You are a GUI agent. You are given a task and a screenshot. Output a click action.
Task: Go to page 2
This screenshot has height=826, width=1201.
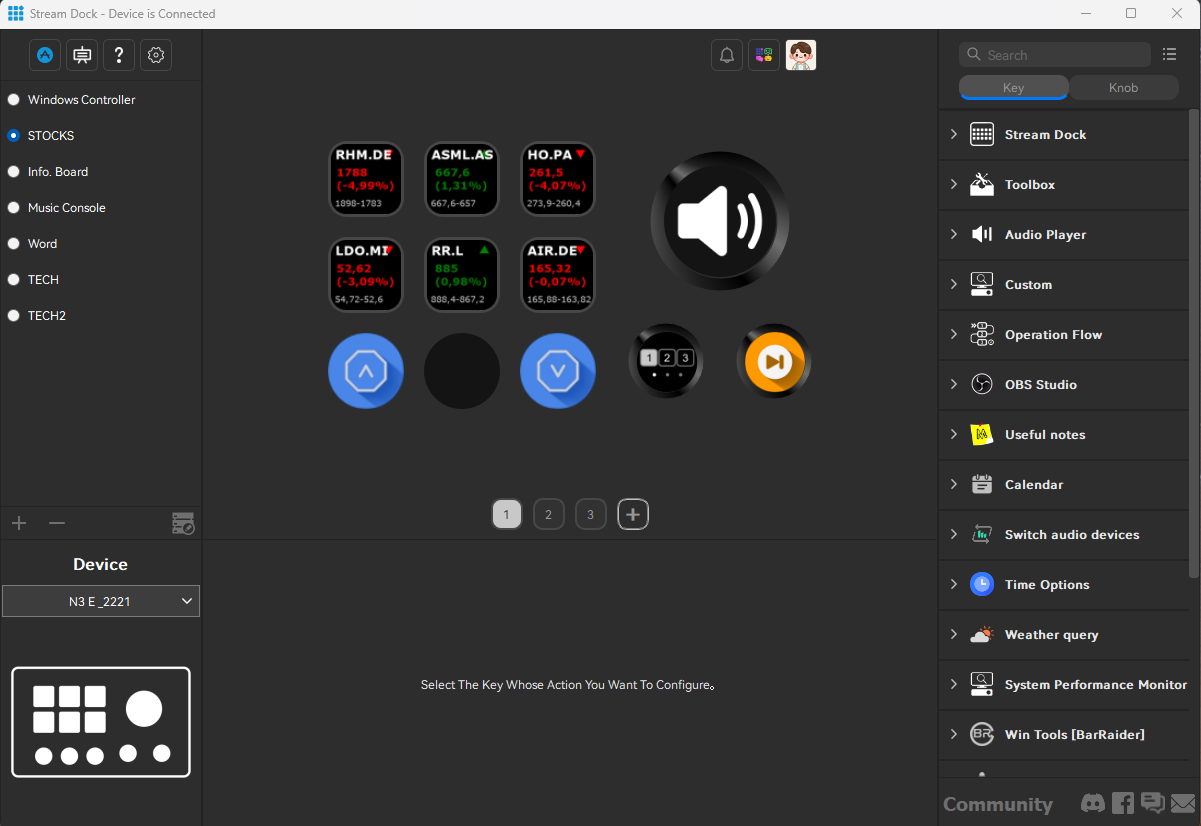pyautogui.click(x=548, y=515)
